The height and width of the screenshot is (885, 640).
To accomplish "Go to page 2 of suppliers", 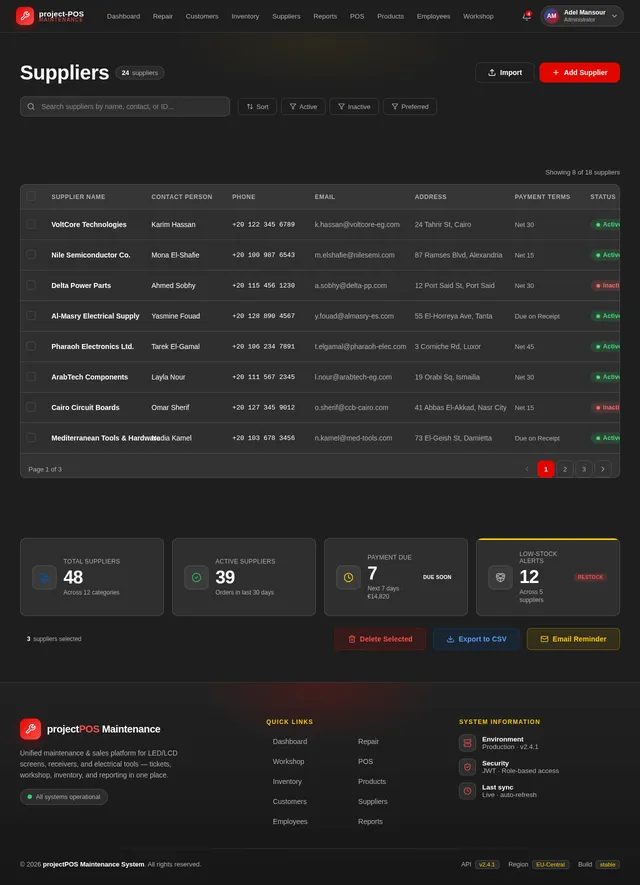I will pyautogui.click(x=565, y=469).
